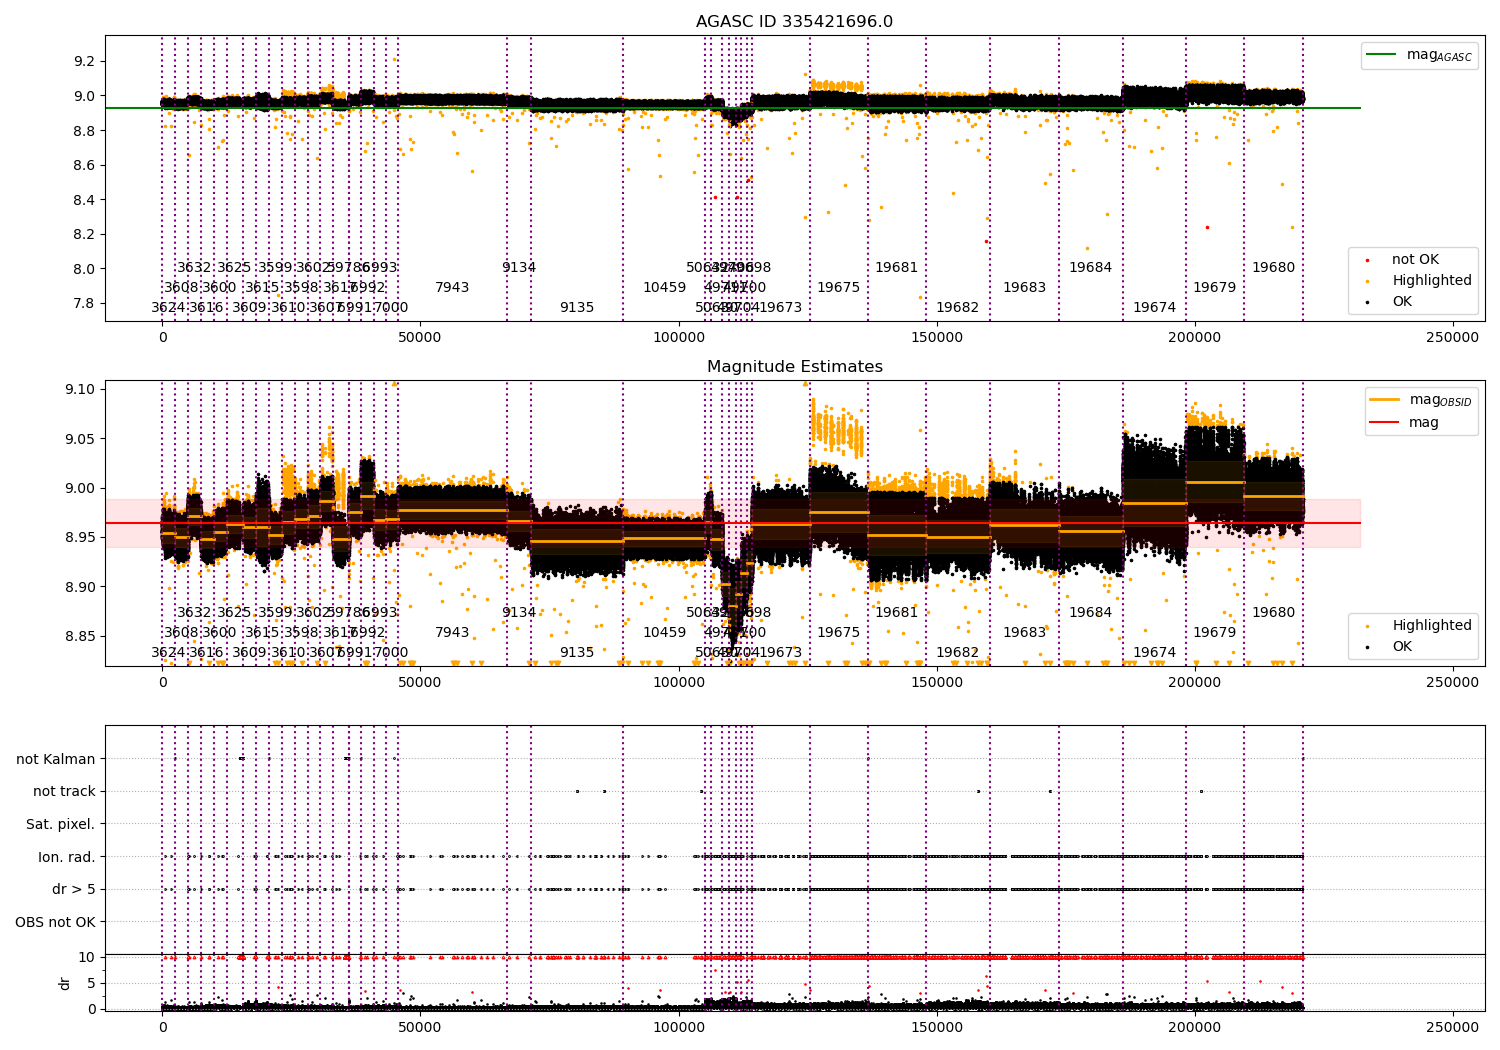Click the 'not track' axis label
This screenshot has height=1050, width=1500.
pyautogui.click(x=64, y=792)
